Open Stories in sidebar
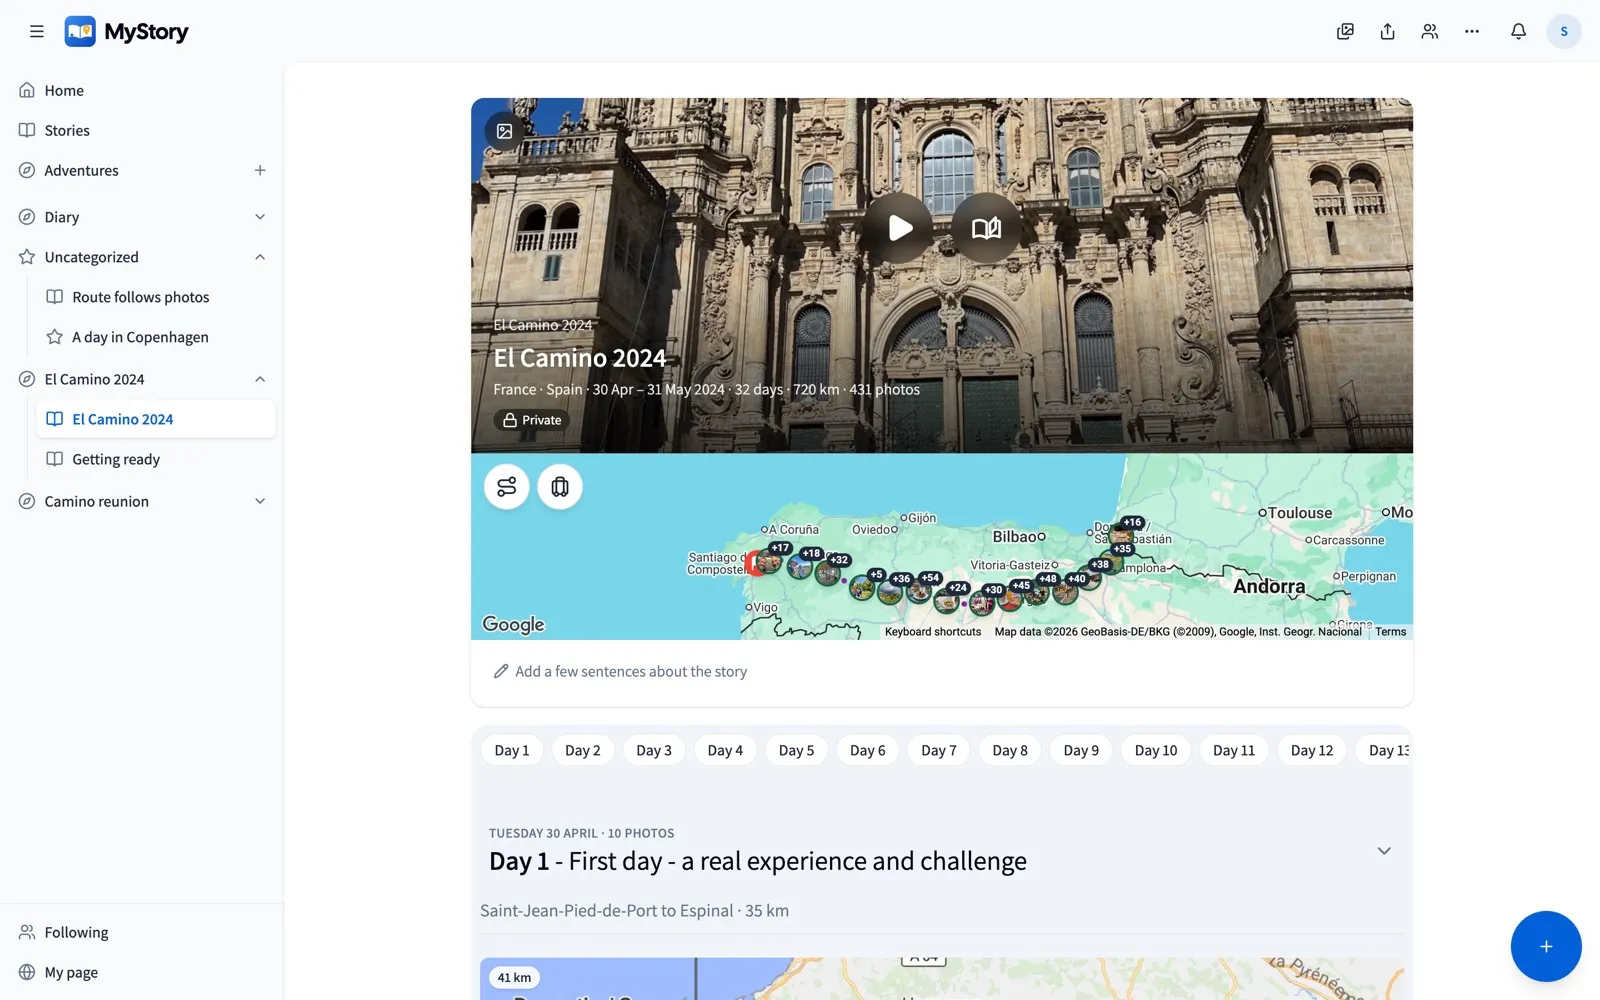1600x1000 pixels. pos(142,130)
